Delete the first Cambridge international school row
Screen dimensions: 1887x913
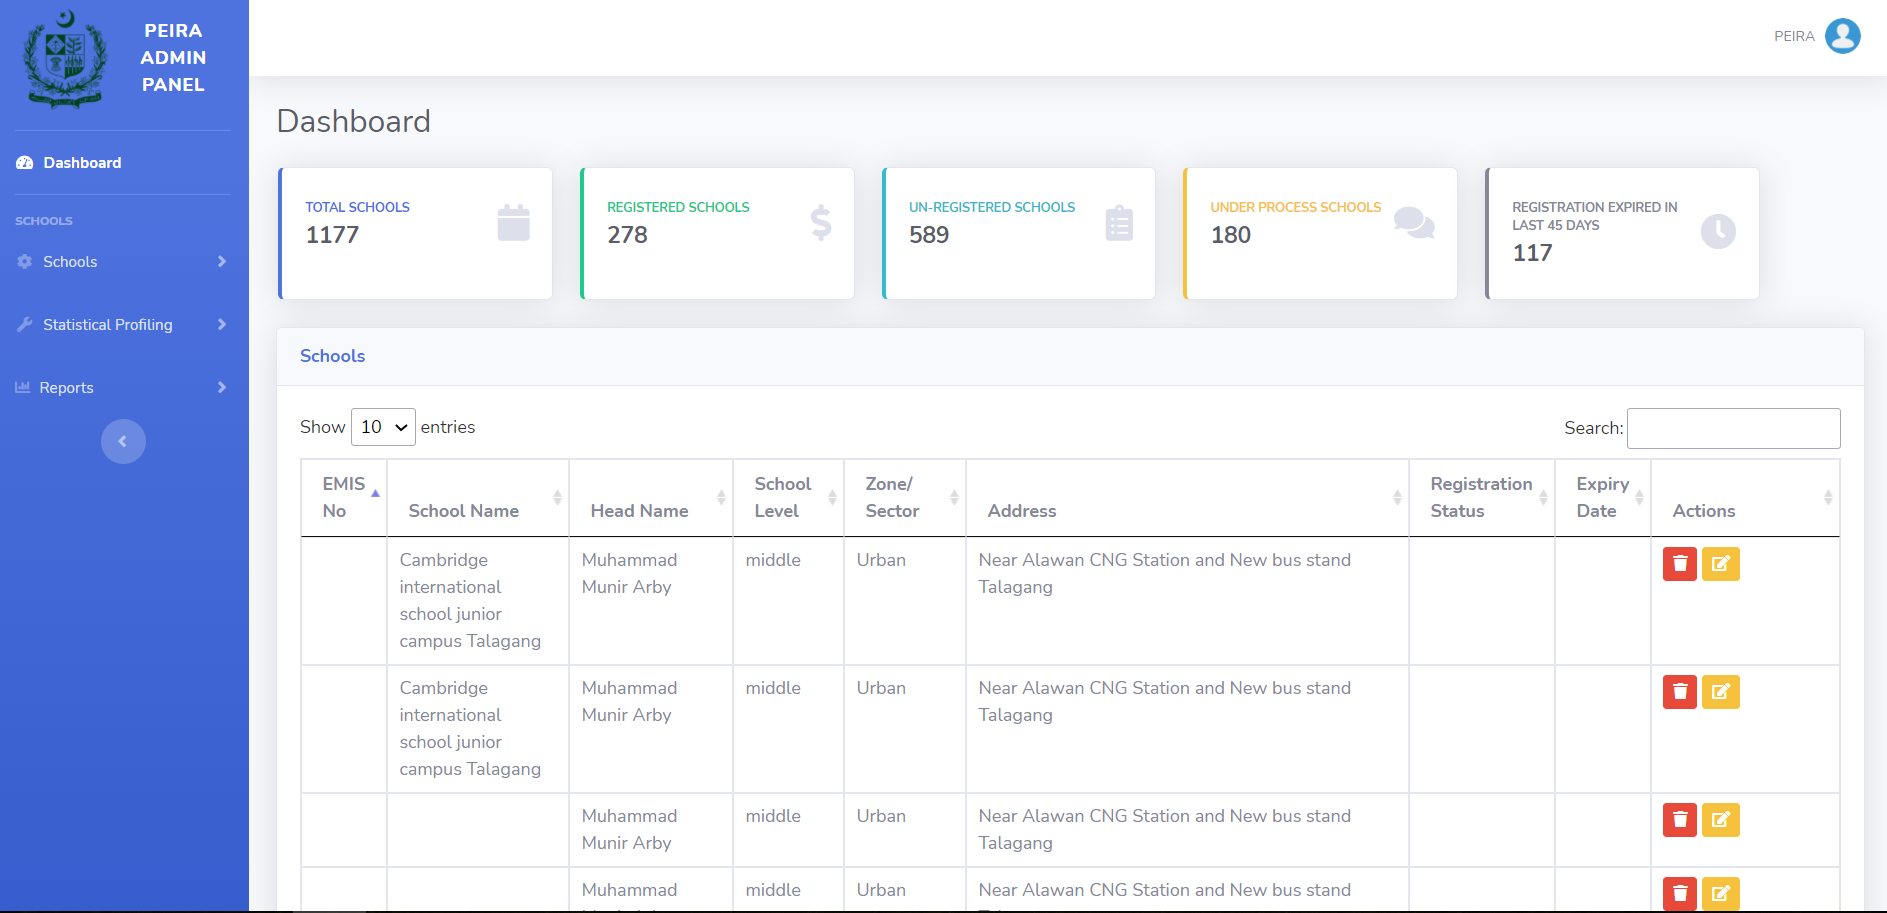(1679, 564)
